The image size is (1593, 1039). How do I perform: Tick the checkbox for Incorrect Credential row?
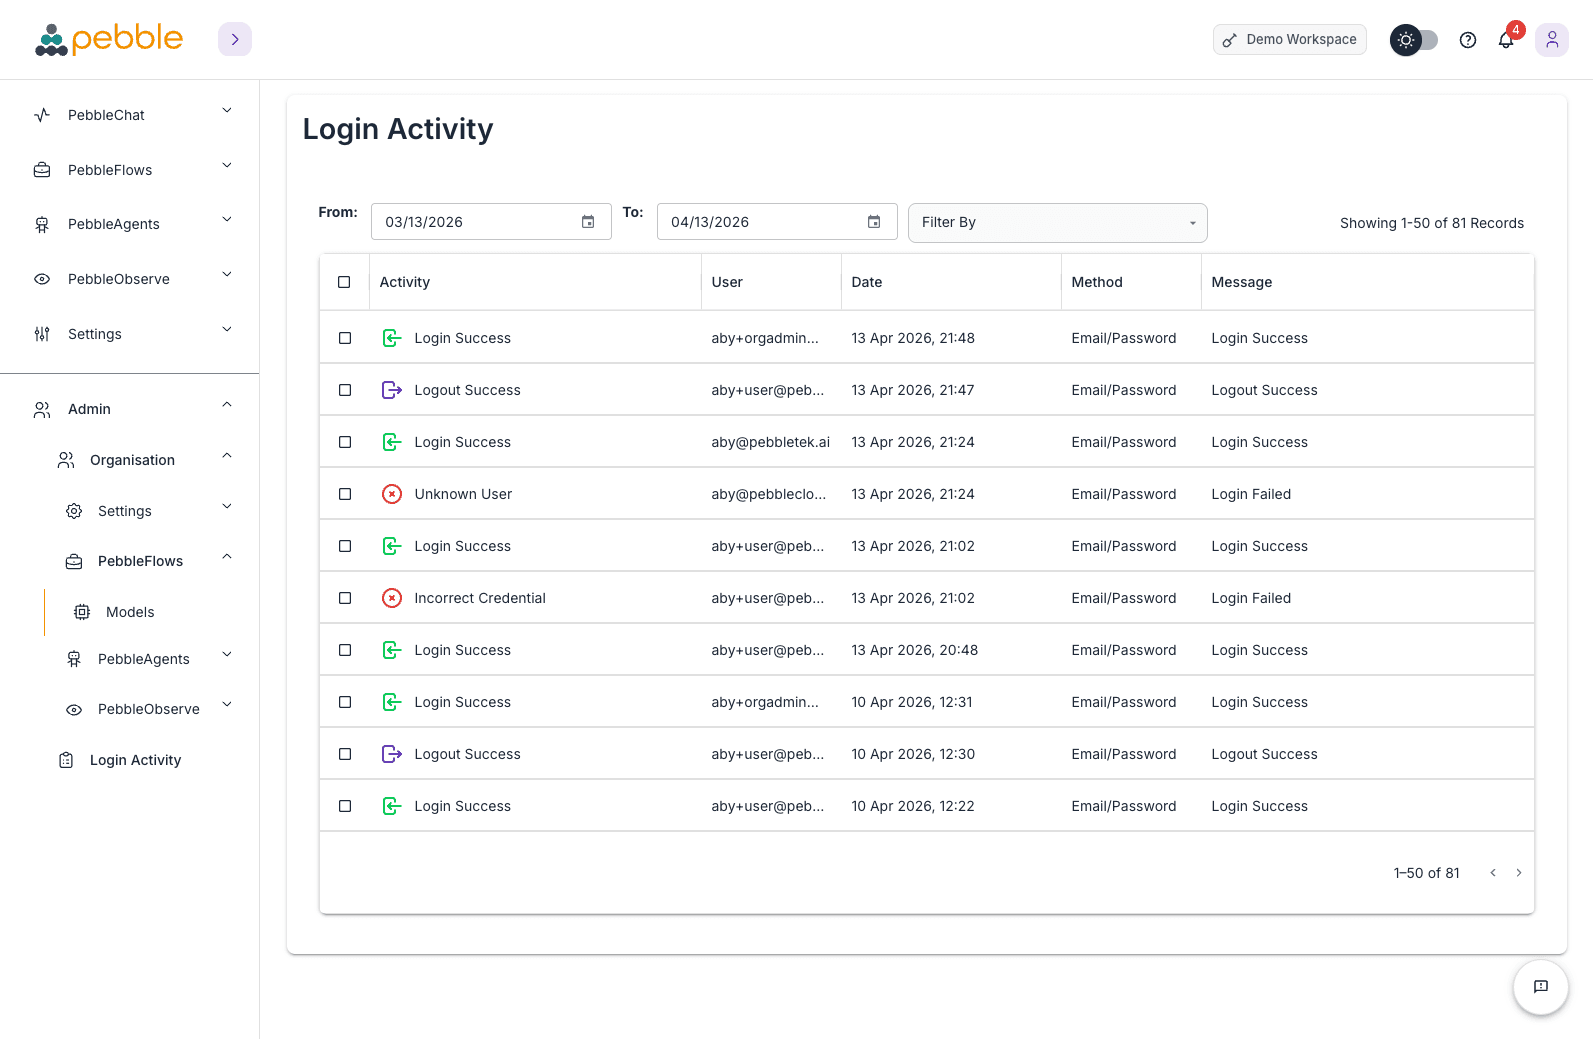coord(345,598)
